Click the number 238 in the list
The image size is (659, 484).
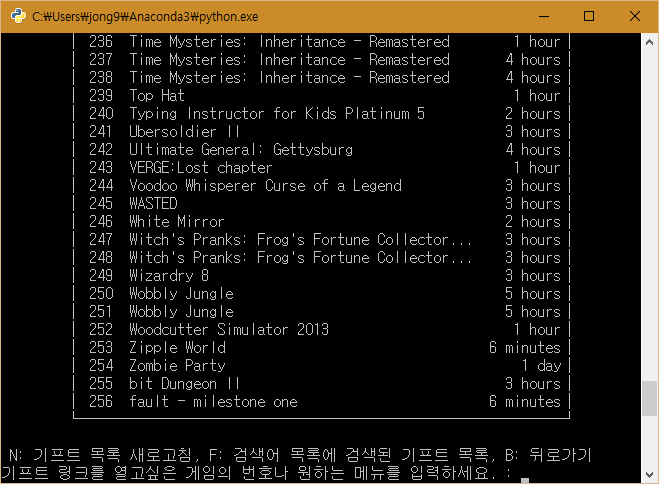[101, 78]
